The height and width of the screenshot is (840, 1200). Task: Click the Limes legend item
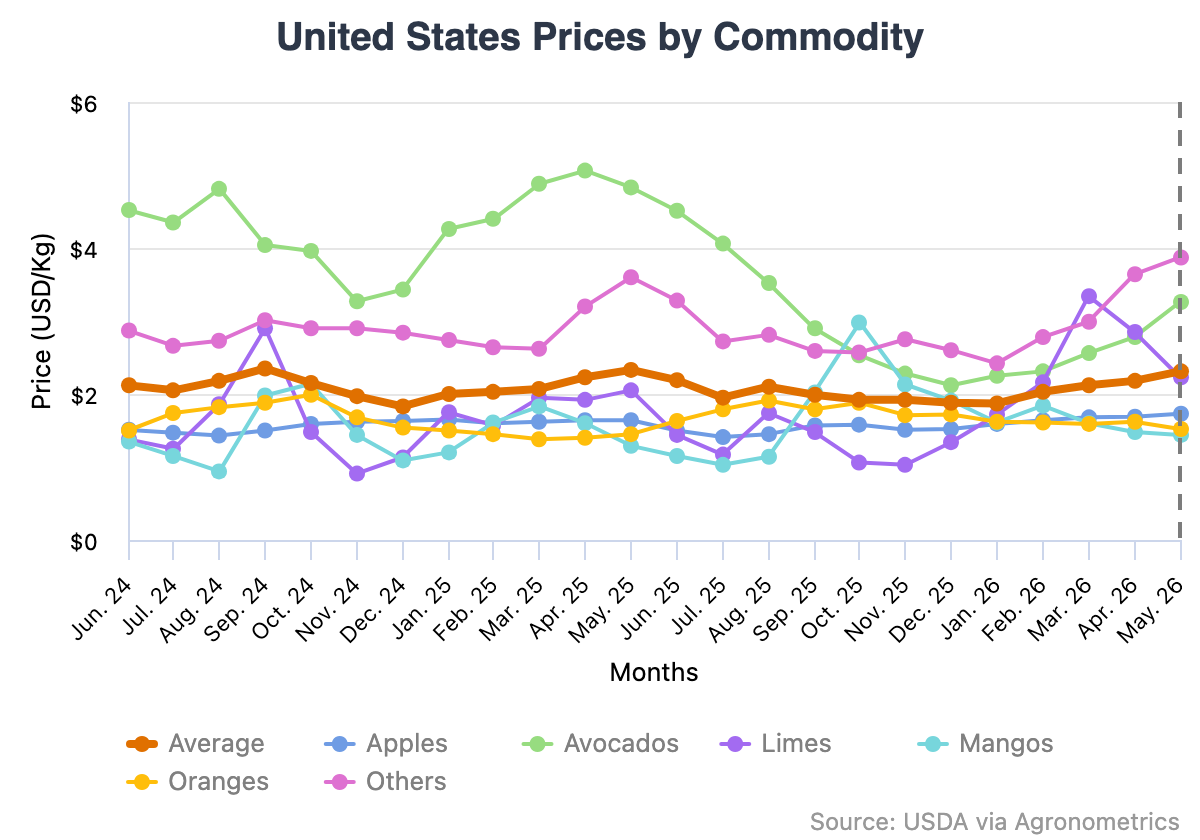tap(775, 743)
